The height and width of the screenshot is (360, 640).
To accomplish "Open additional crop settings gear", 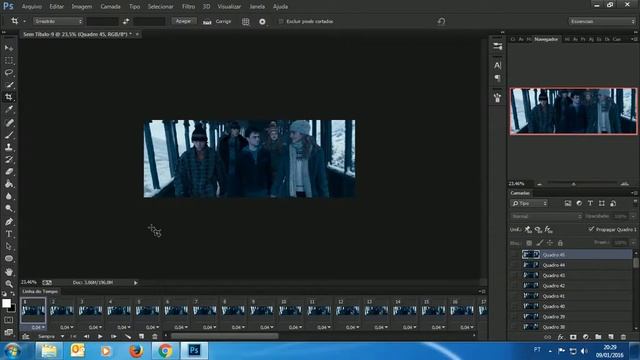I will (x=262, y=22).
